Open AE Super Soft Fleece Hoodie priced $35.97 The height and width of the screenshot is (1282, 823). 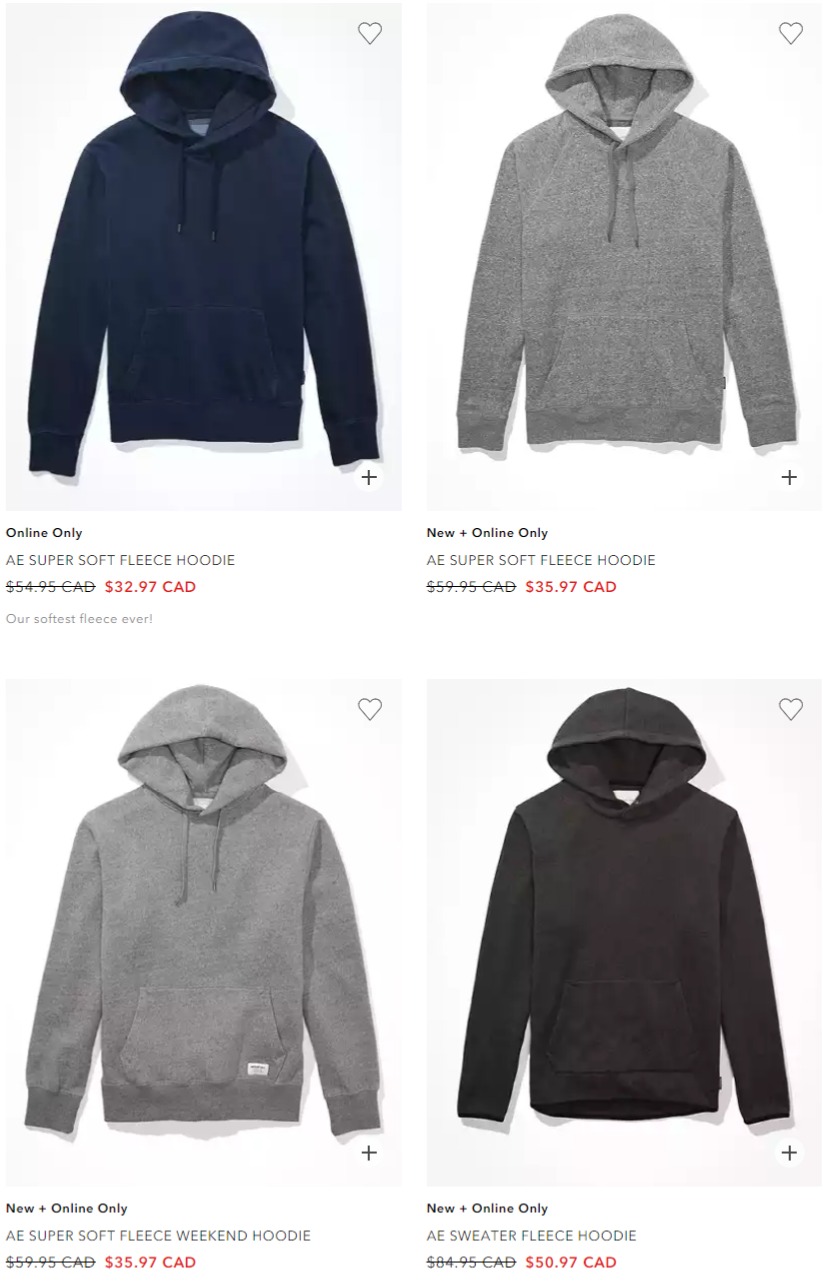pos(541,560)
